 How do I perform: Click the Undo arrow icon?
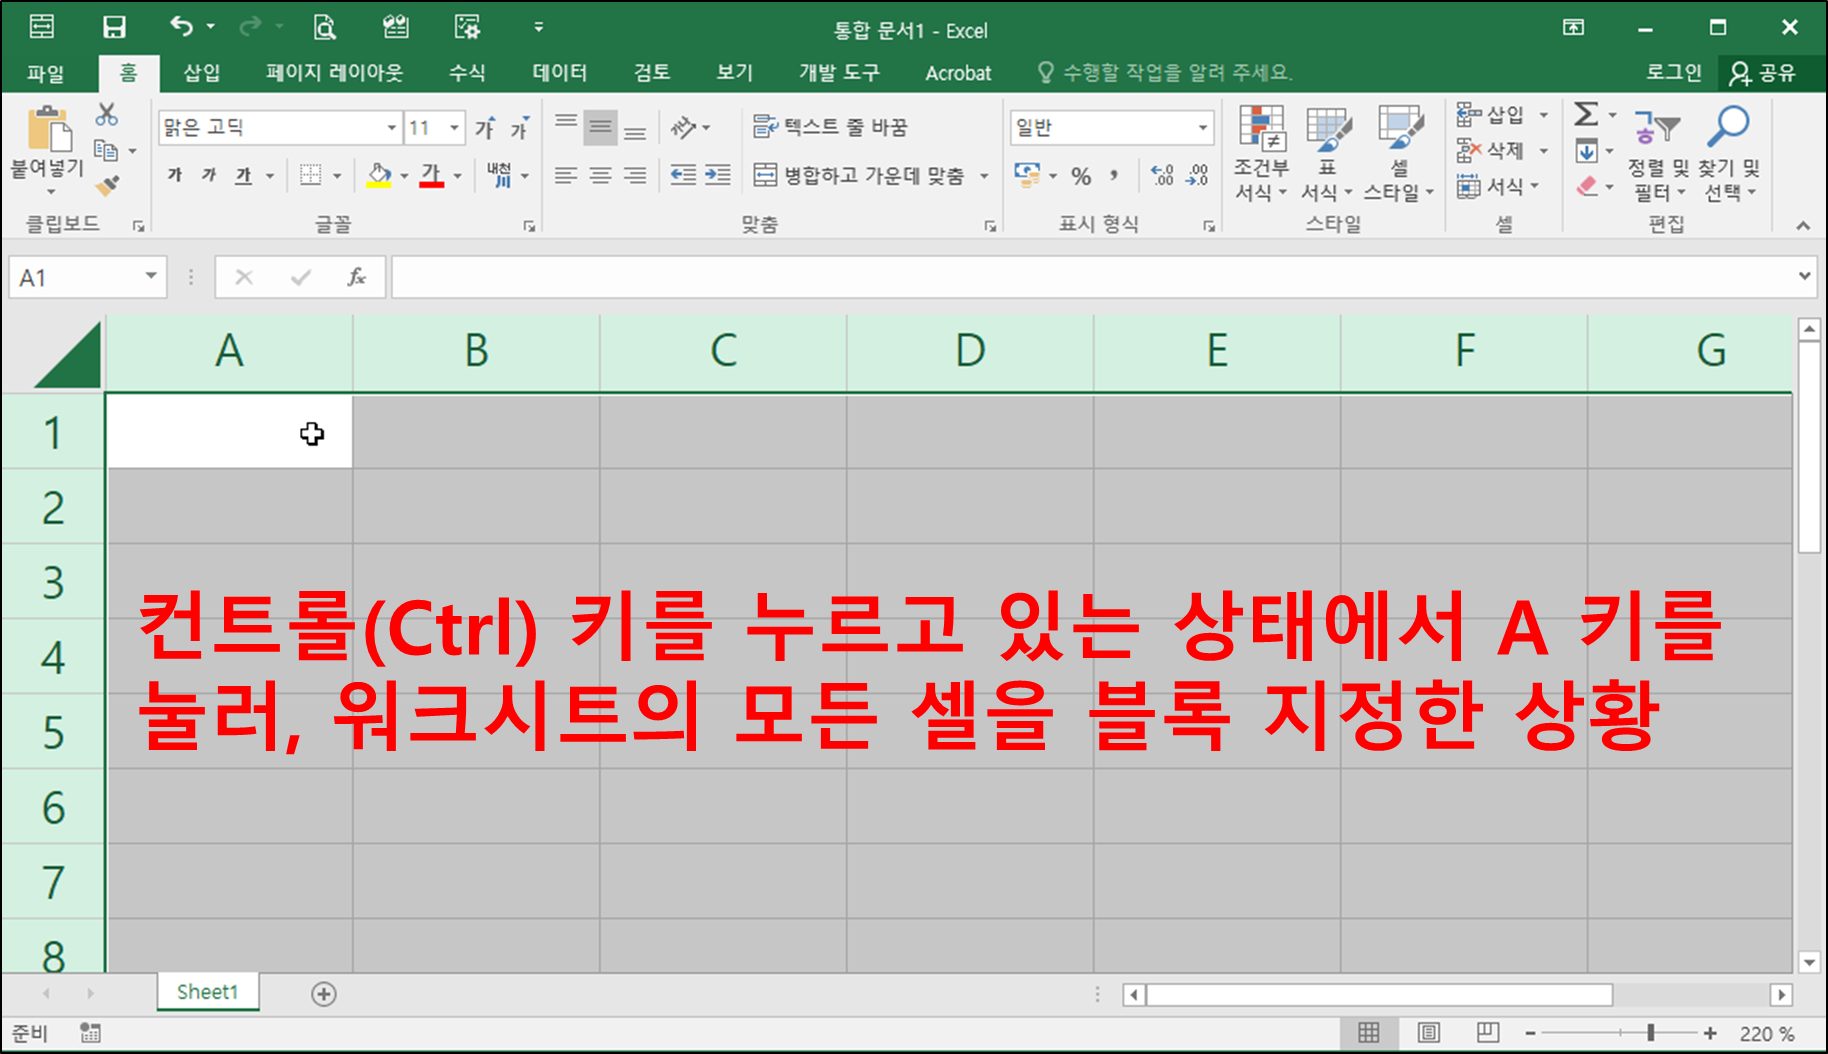tap(181, 26)
